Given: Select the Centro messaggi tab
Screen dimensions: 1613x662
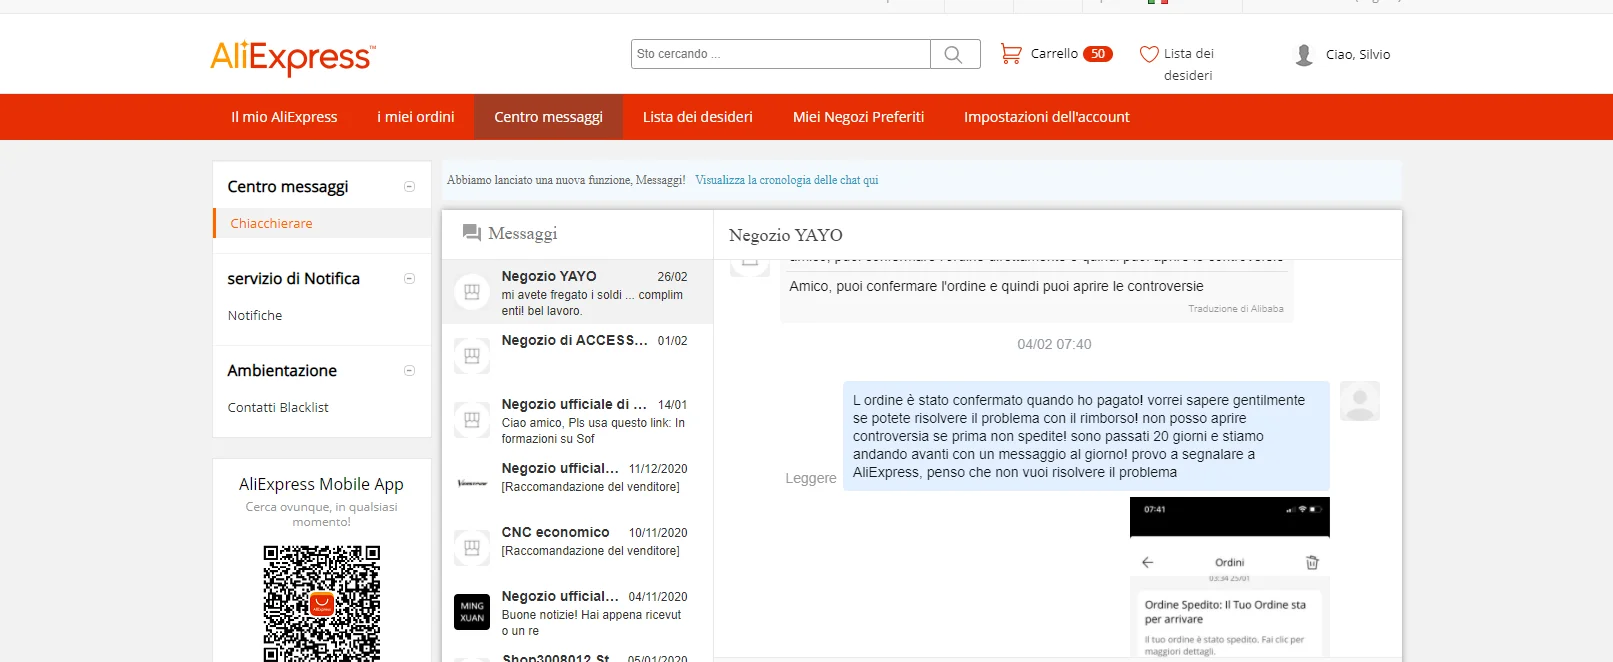Looking at the screenshot, I should tap(548, 117).
